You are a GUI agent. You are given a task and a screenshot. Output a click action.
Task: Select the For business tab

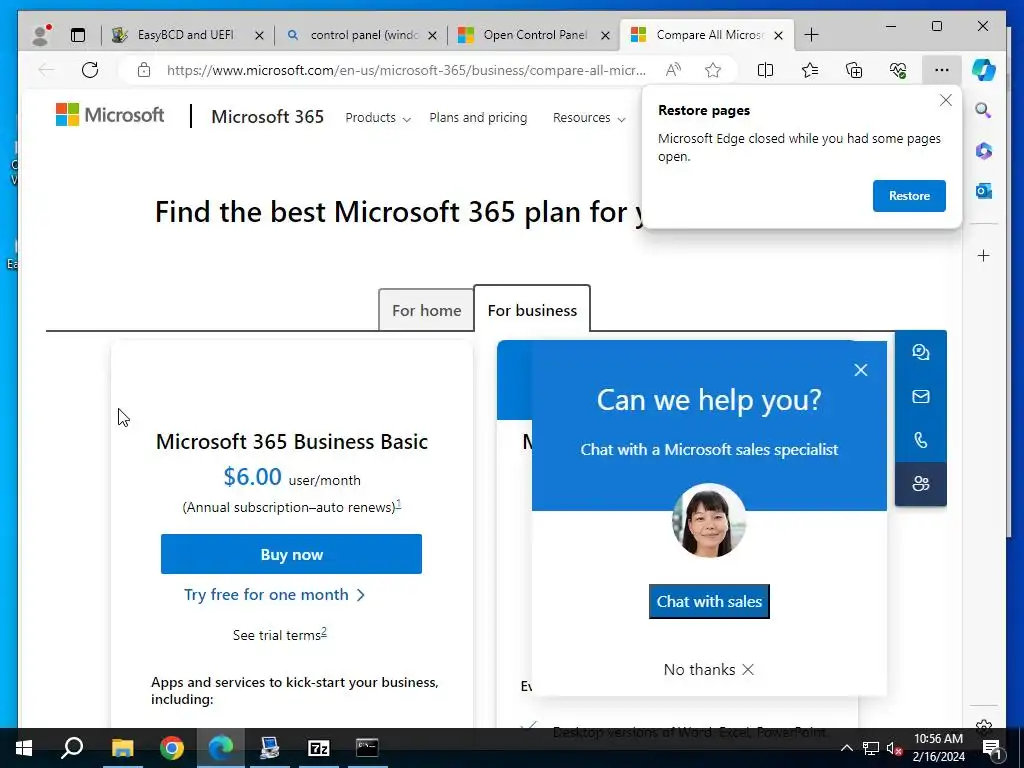click(532, 310)
